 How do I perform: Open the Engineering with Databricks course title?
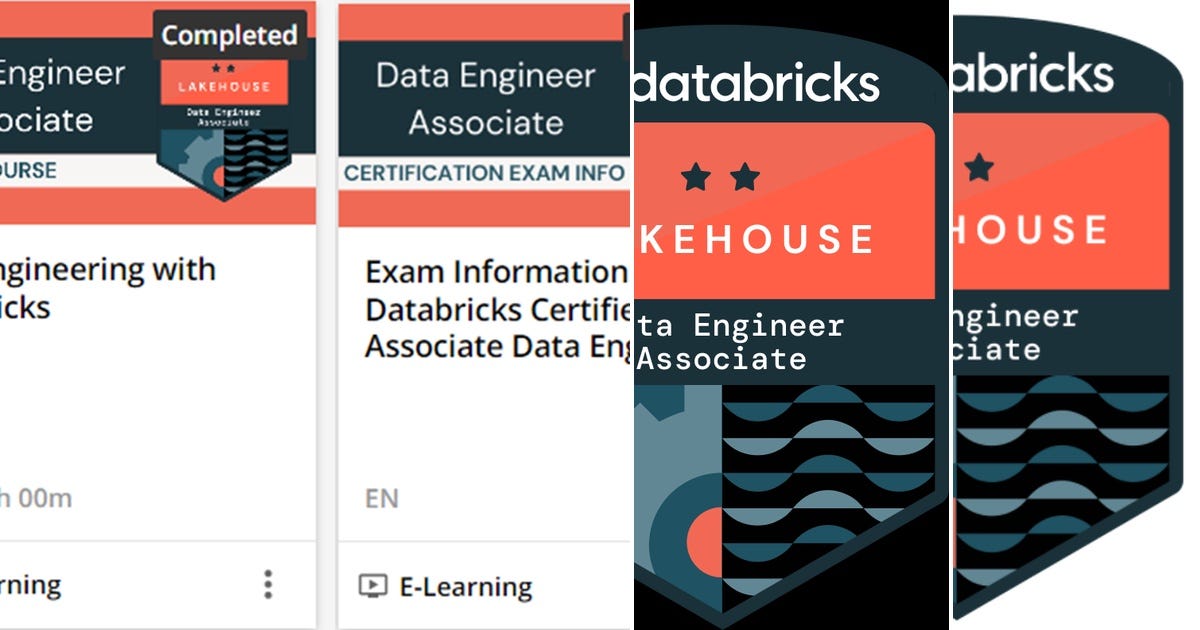click(108, 288)
